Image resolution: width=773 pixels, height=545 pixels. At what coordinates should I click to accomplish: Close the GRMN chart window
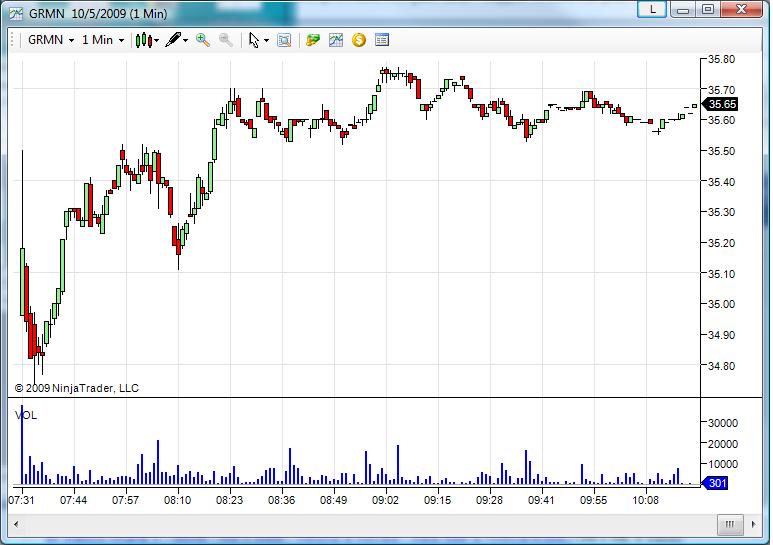point(741,9)
